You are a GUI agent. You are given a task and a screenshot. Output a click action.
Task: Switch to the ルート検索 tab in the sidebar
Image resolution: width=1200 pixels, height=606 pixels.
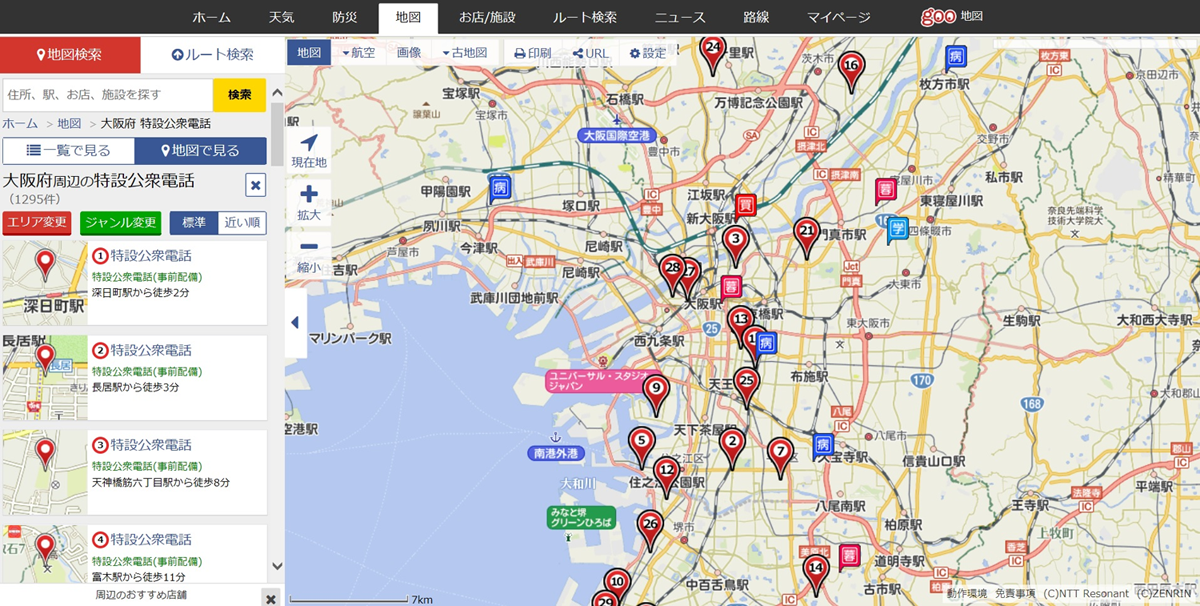click(x=212, y=55)
